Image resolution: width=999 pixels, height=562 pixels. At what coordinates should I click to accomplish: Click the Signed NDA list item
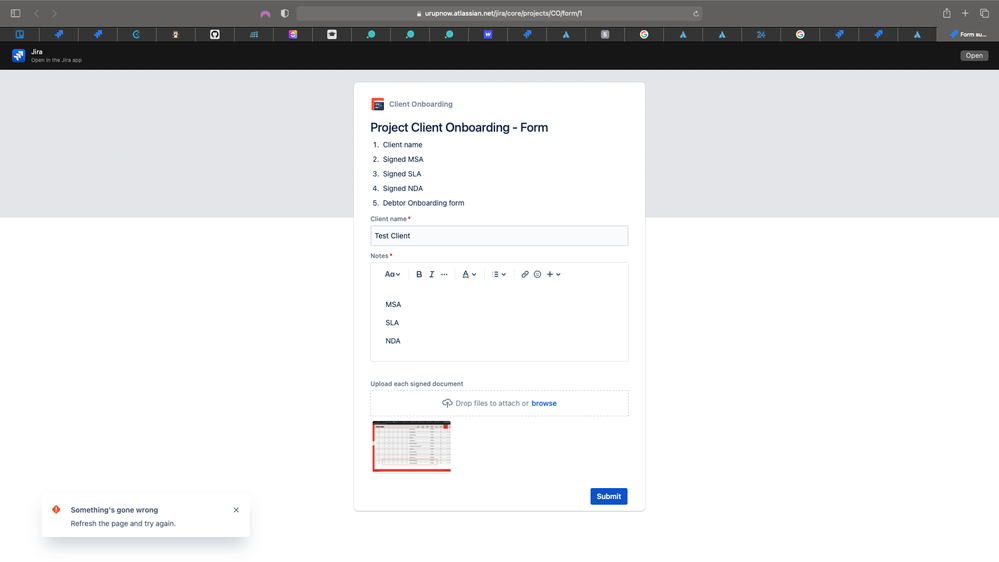click(x=403, y=189)
